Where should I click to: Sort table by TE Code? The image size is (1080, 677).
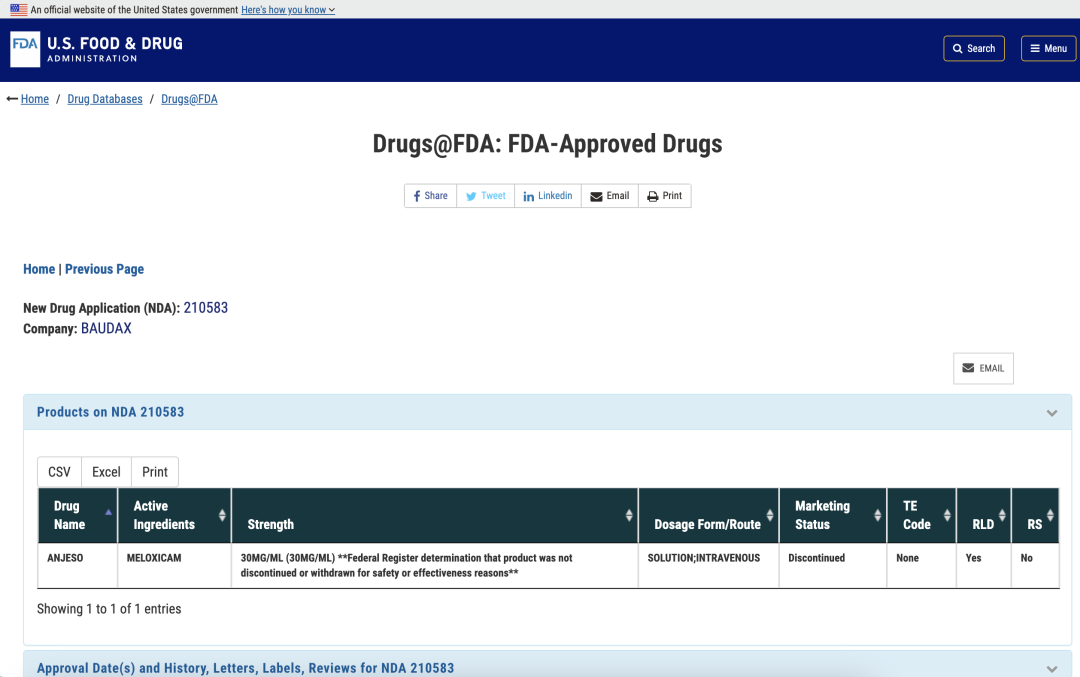tap(922, 515)
